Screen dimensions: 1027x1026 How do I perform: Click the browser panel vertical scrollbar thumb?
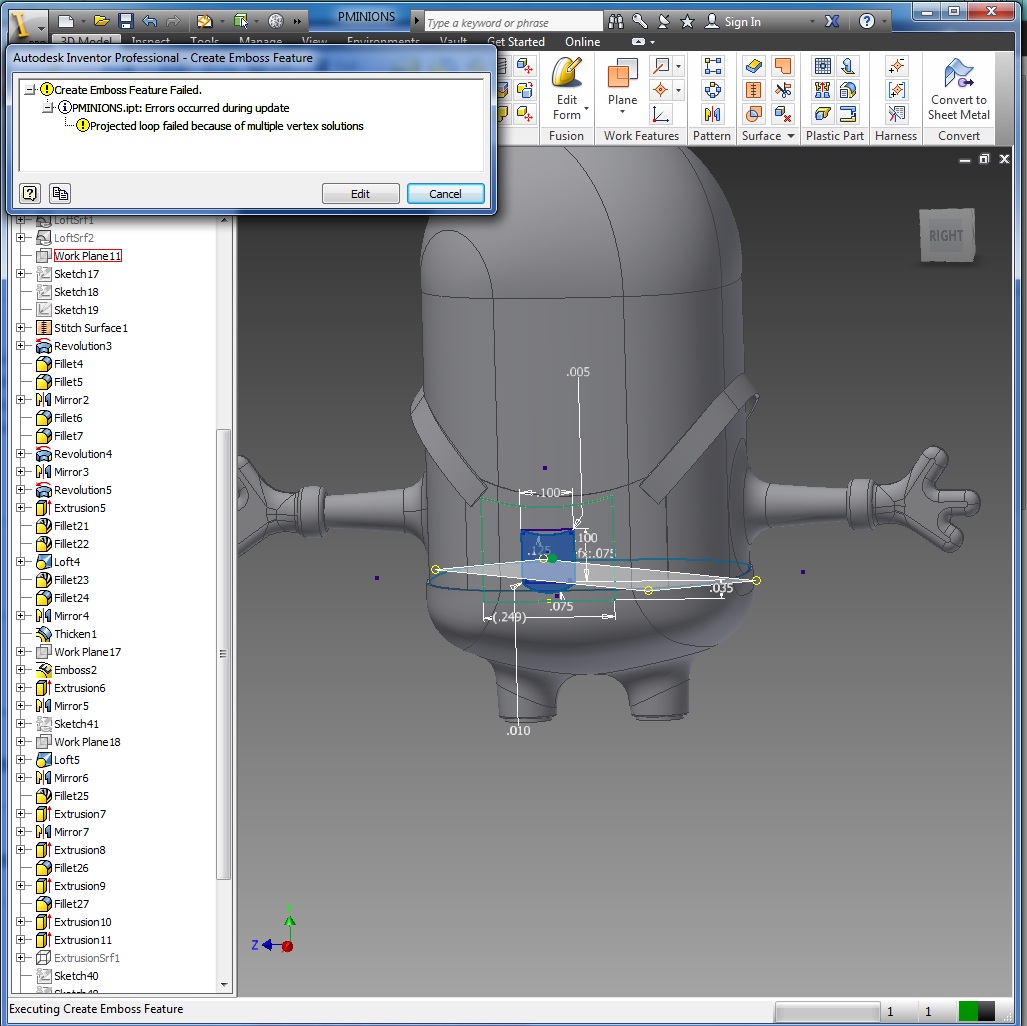coord(223,653)
